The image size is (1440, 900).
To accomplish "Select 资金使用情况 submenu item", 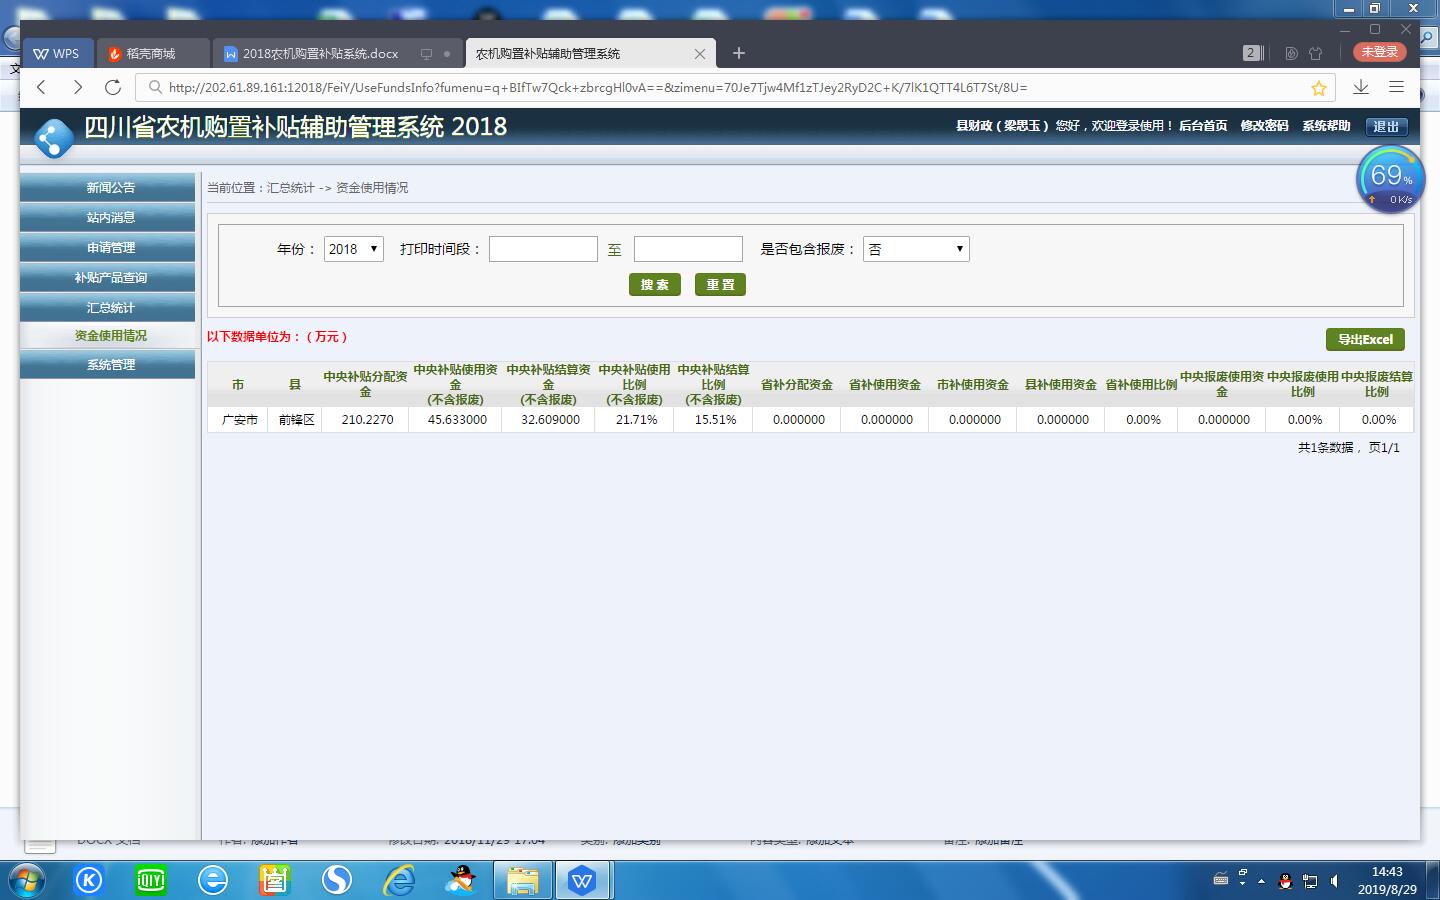I will click(x=110, y=336).
